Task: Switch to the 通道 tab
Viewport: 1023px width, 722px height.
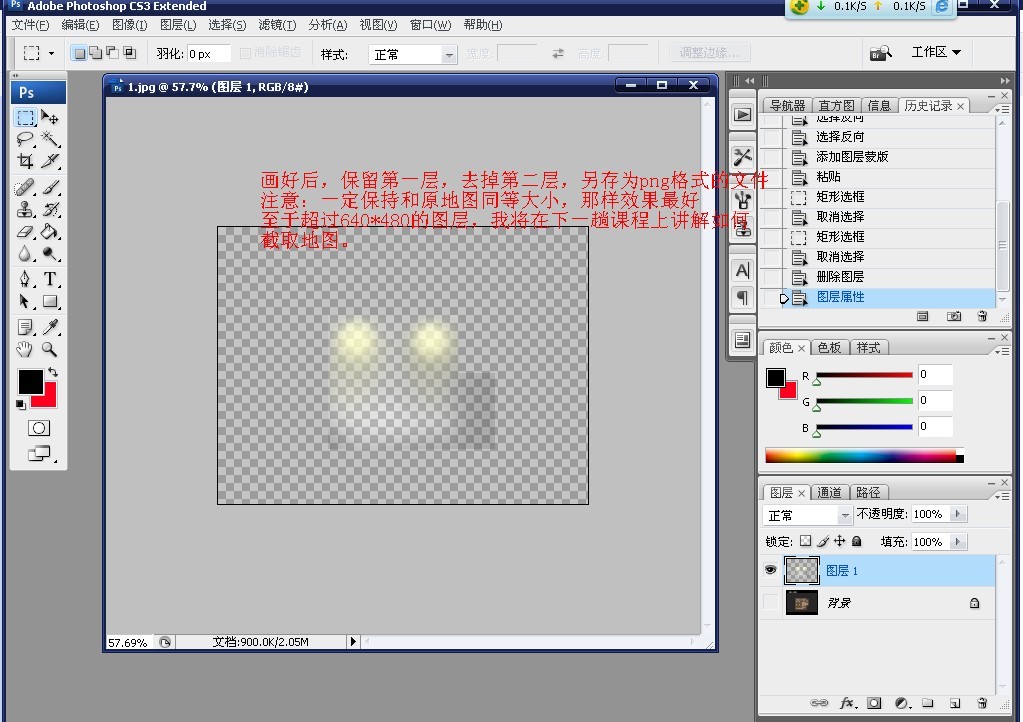Action: [x=829, y=492]
